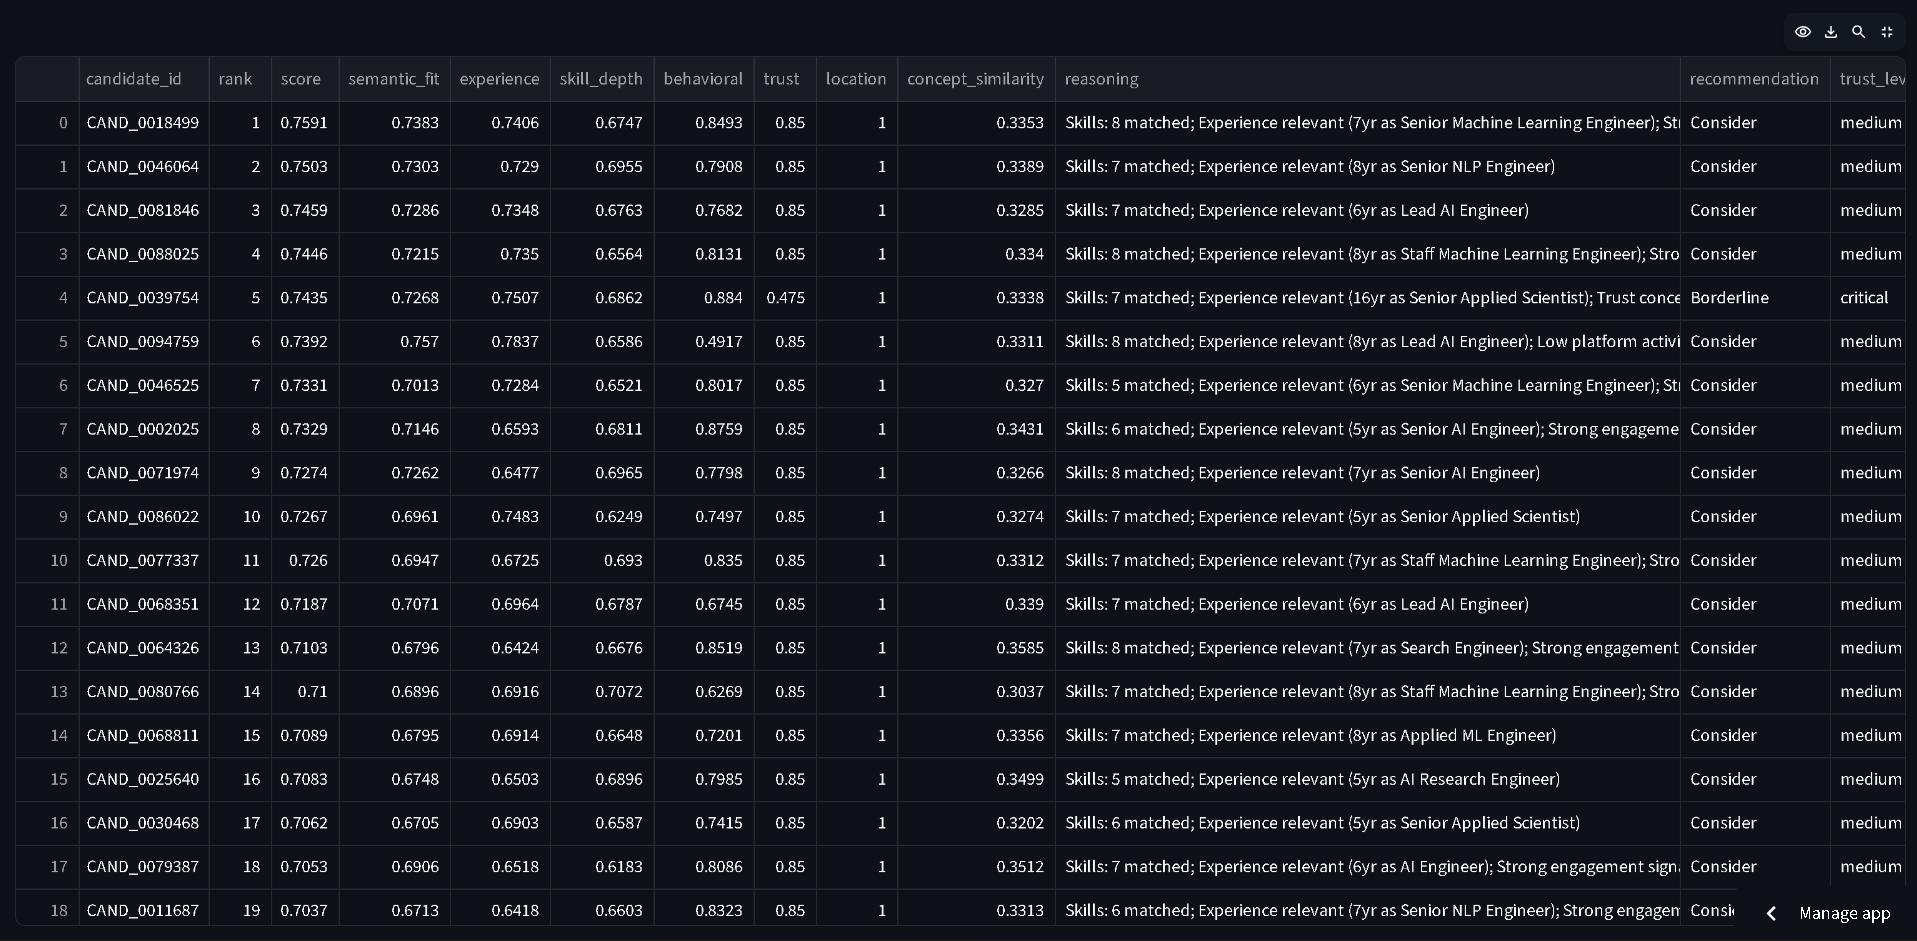Click the Borderline recommendation cell
Viewport: 1917px width, 941px height.
click(x=1755, y=298)
